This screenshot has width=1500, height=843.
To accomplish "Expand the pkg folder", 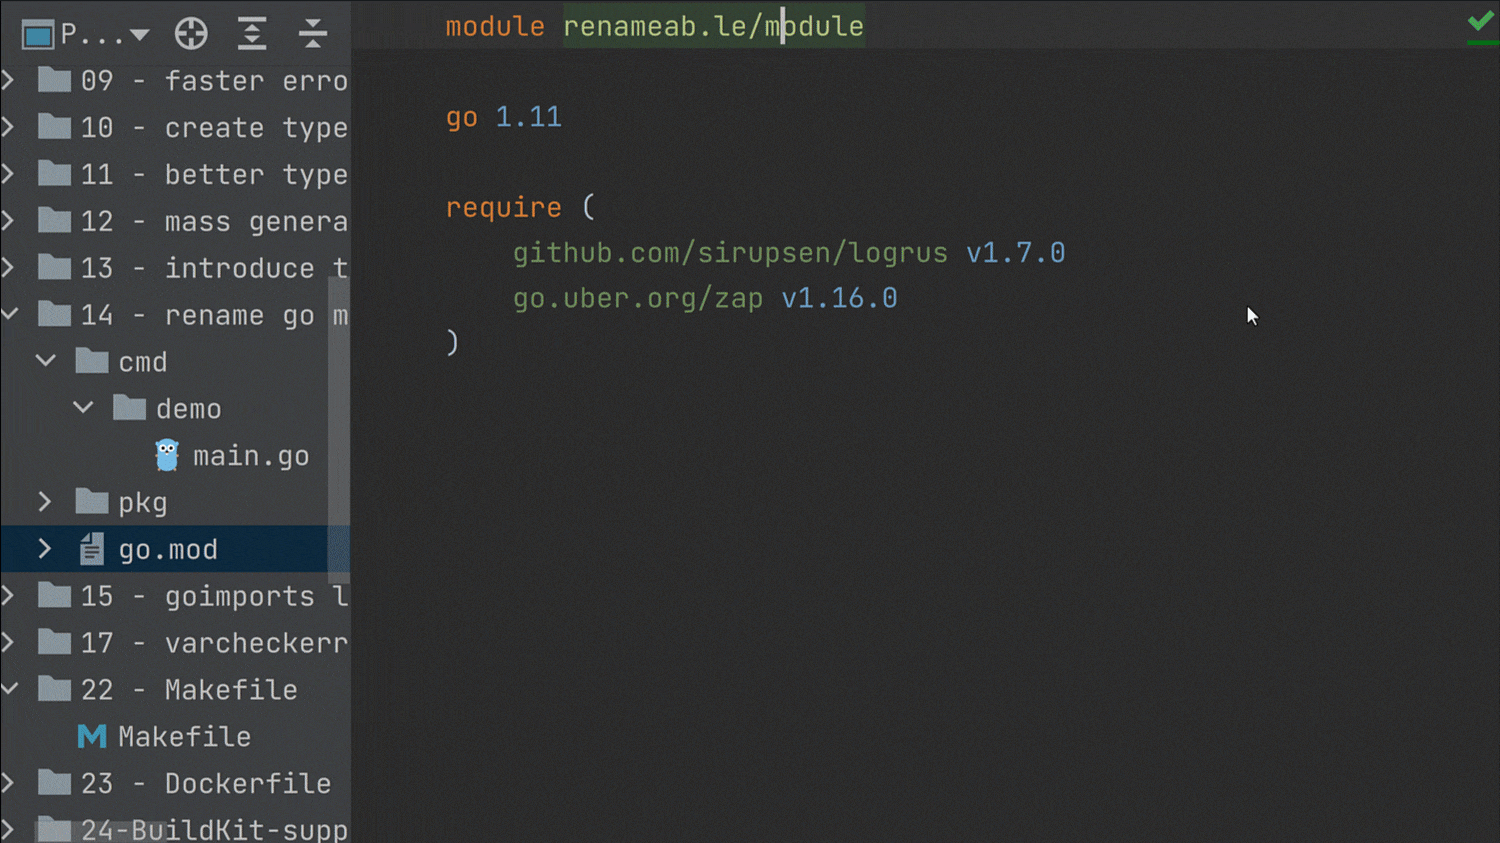I will click(x=44, y=502).
